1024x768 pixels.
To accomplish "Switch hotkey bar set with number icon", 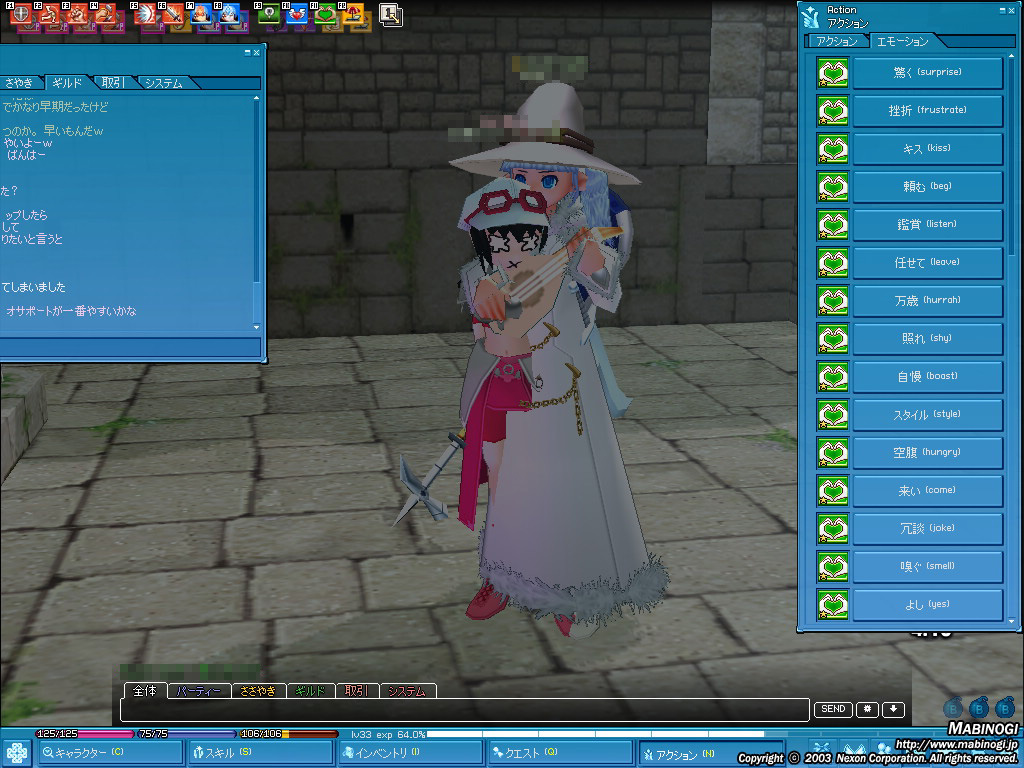I will (x=391, y=15).
